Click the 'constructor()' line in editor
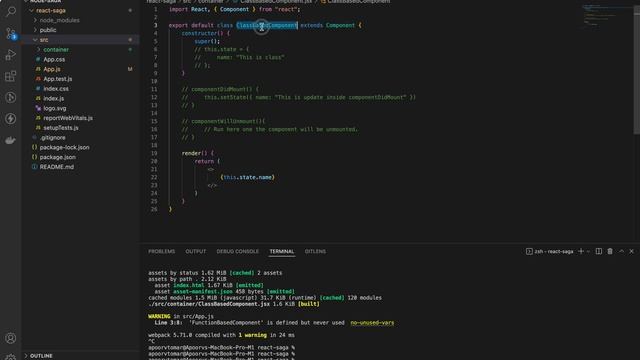Viewport: 640px width, 360px height. (x=206, y=33)
